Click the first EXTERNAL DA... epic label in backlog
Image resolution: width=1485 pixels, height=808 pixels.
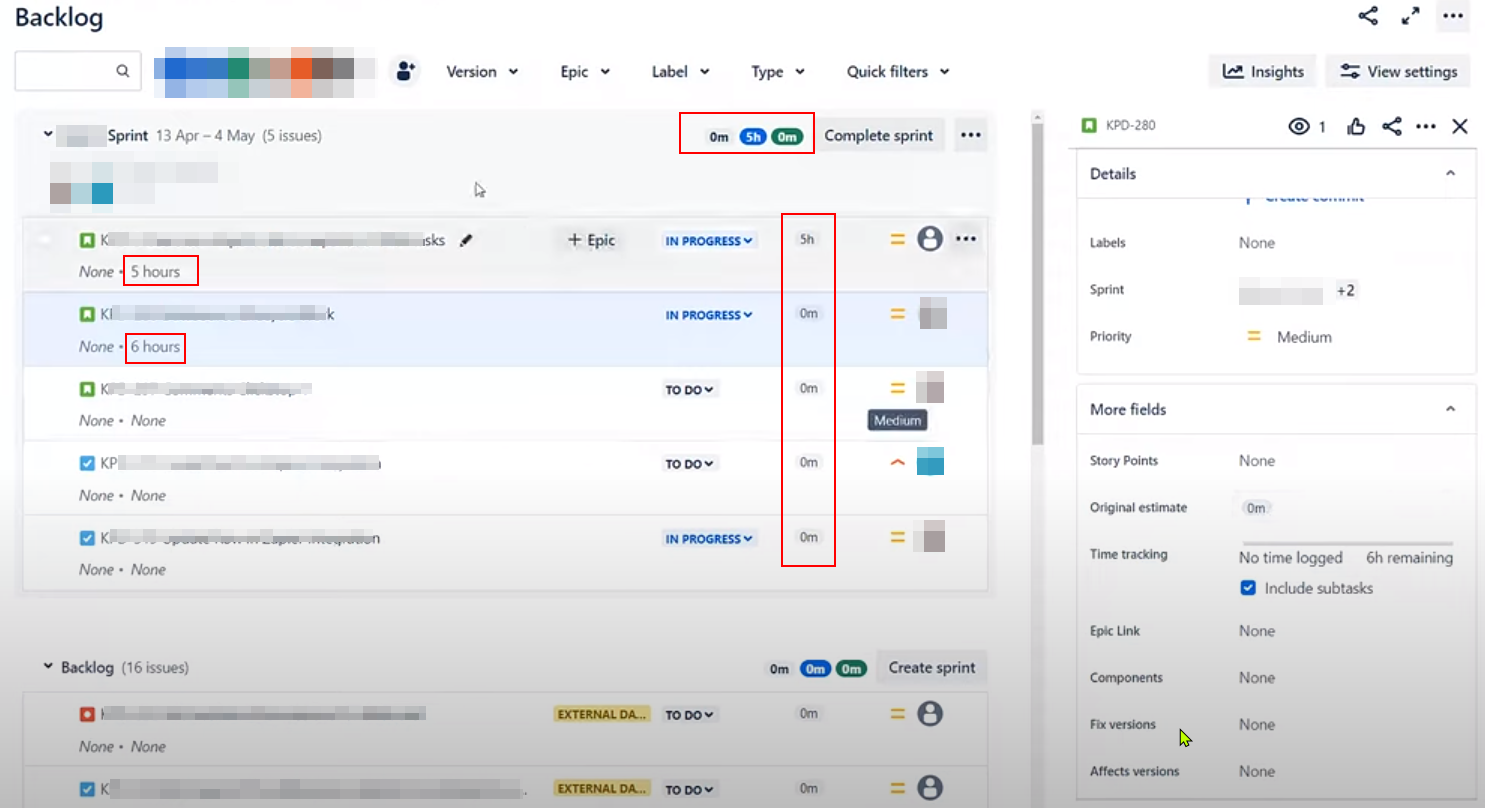click(603, 714)
